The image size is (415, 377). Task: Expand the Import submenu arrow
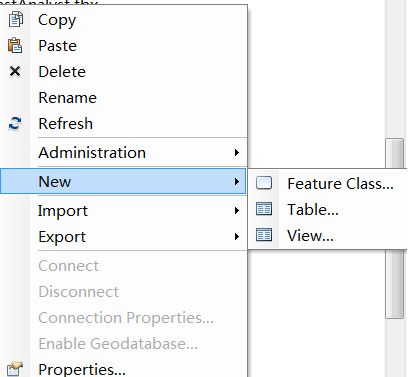[x=237, y=211]
